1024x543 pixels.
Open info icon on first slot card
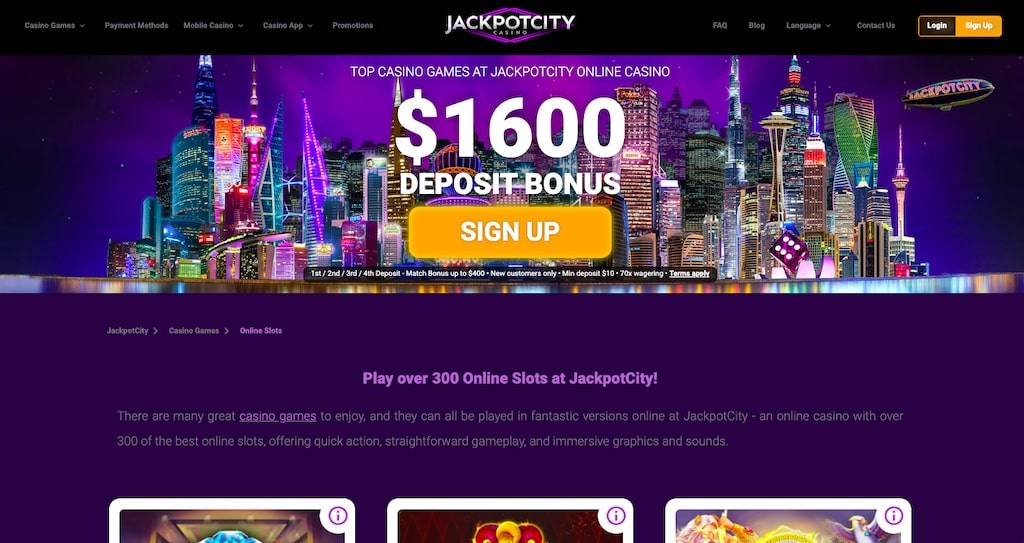click(x=338, y=516)
